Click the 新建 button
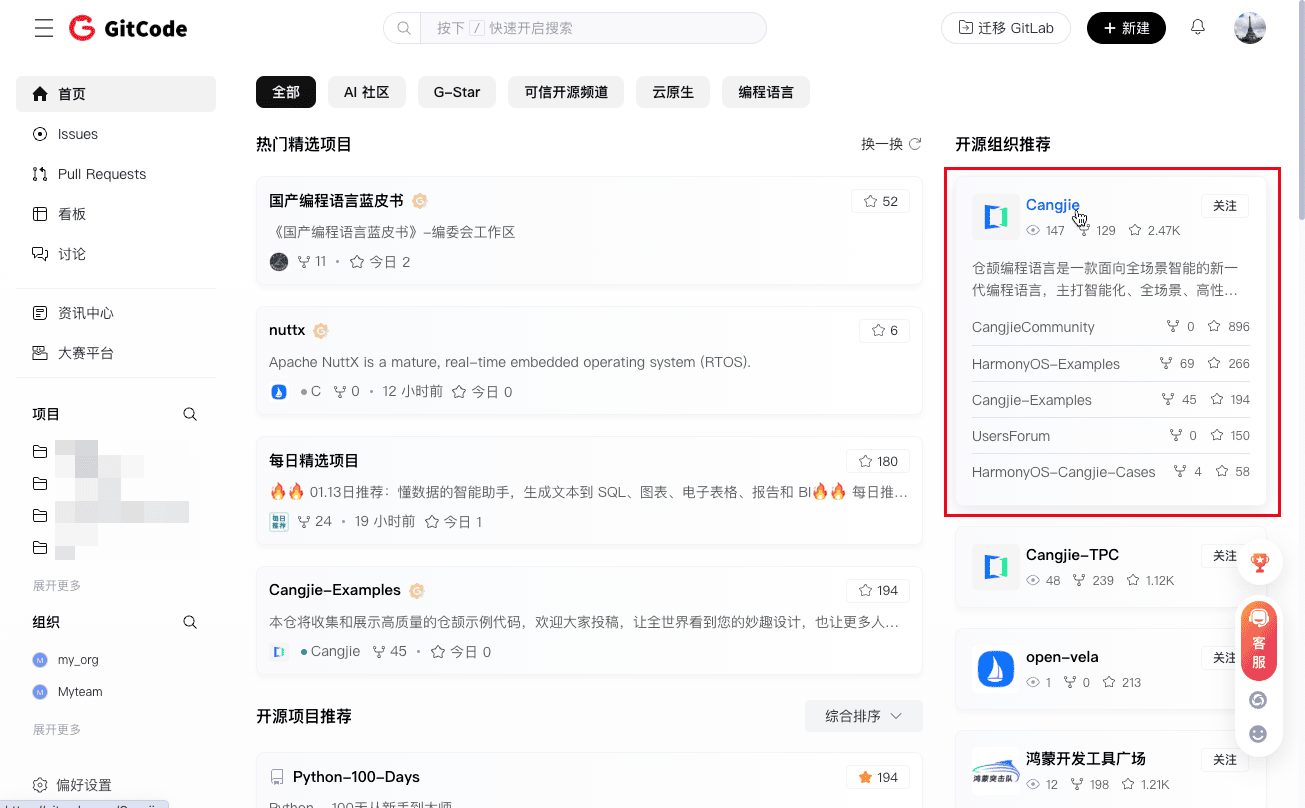Screen dimensions: 1305x808 pos(1126,28)
